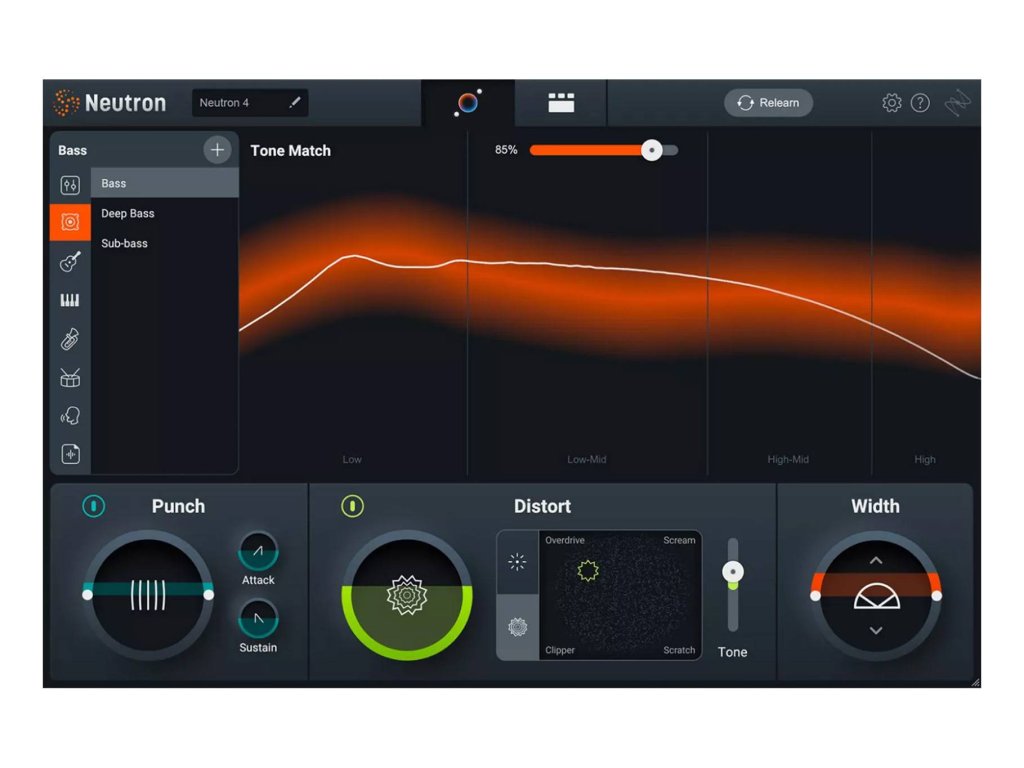Select the trumpet brass category icon

pos(70,339)
